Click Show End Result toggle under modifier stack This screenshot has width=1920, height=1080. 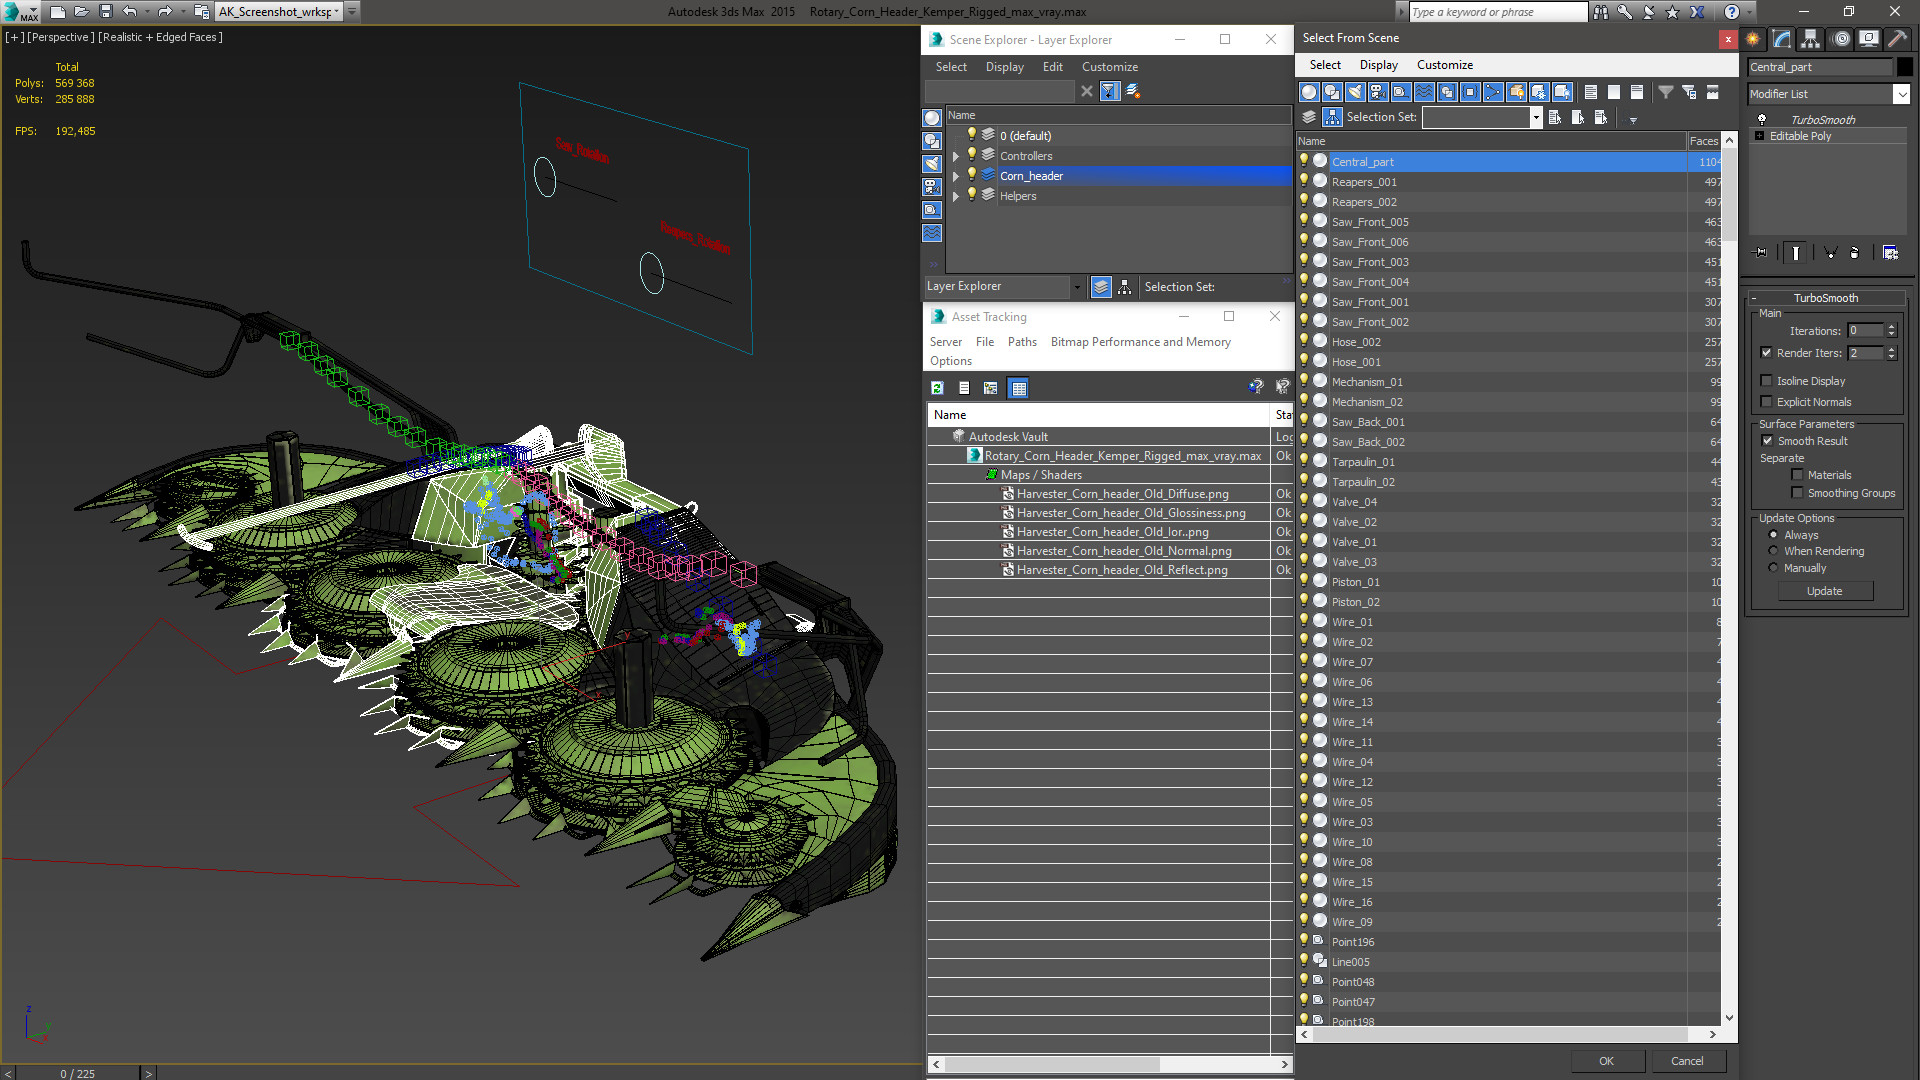pyautogui.click(x=1796, y=253)
